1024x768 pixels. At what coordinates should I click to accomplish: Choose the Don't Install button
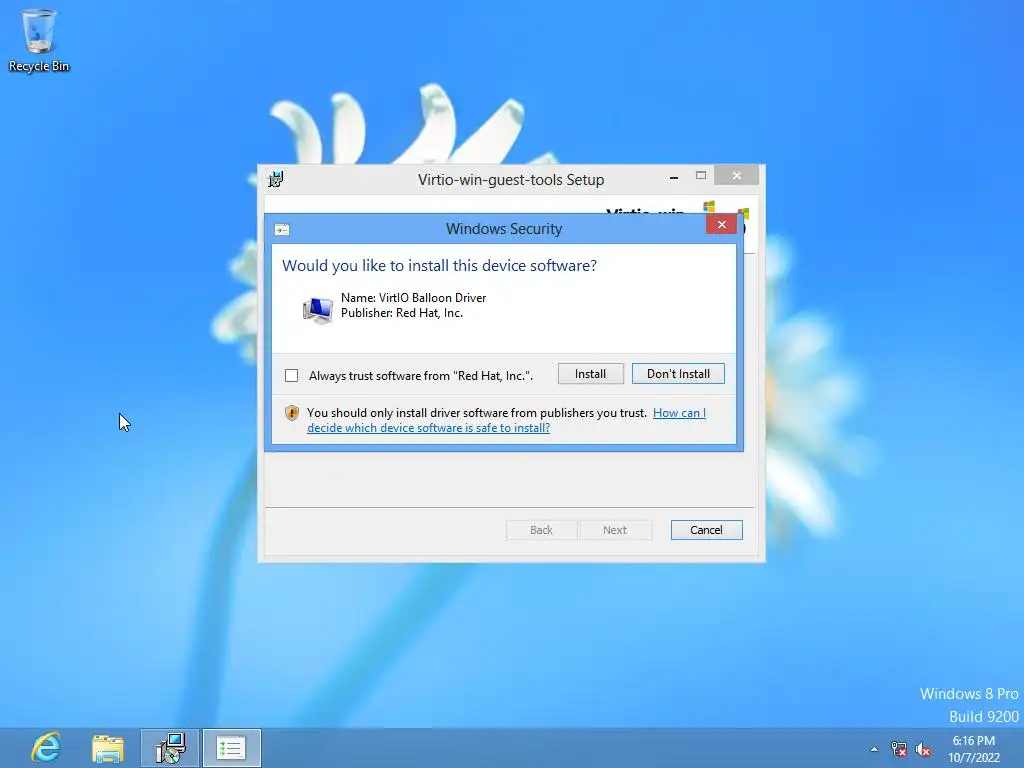click(678, 374)
